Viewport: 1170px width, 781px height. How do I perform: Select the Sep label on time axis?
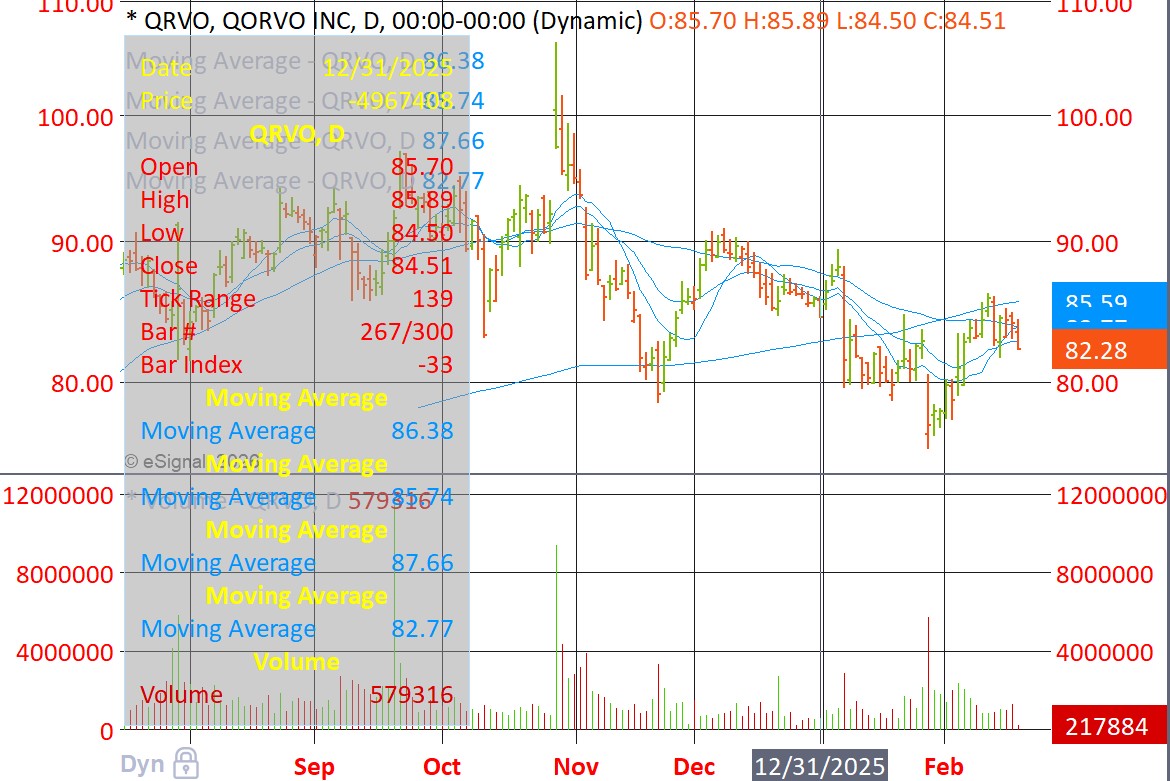(314, 767)
